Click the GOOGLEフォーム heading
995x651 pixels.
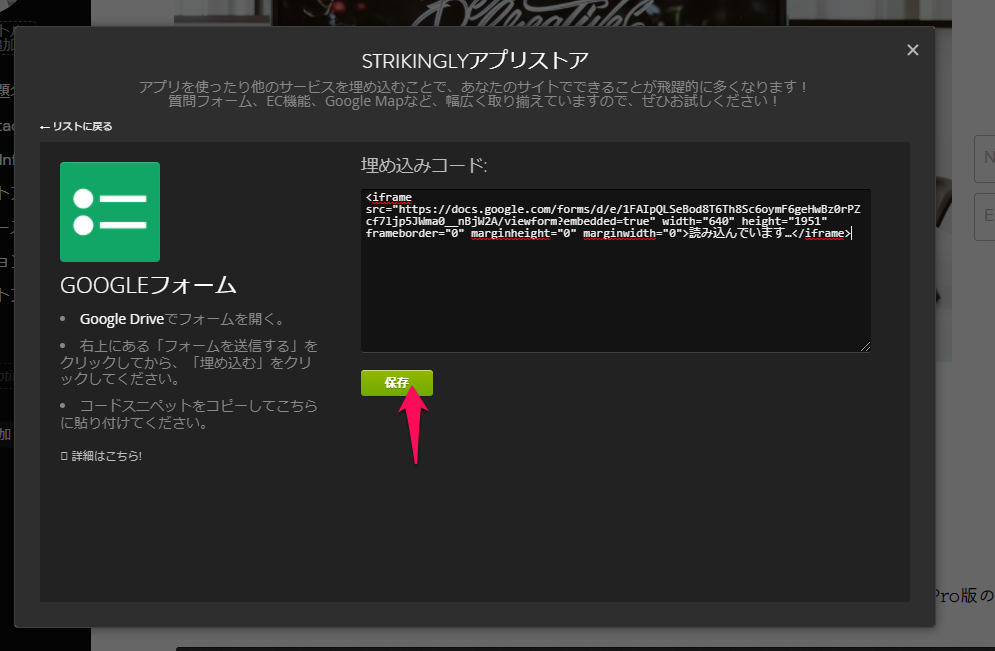pyautogui.click(x=148, y=285)
